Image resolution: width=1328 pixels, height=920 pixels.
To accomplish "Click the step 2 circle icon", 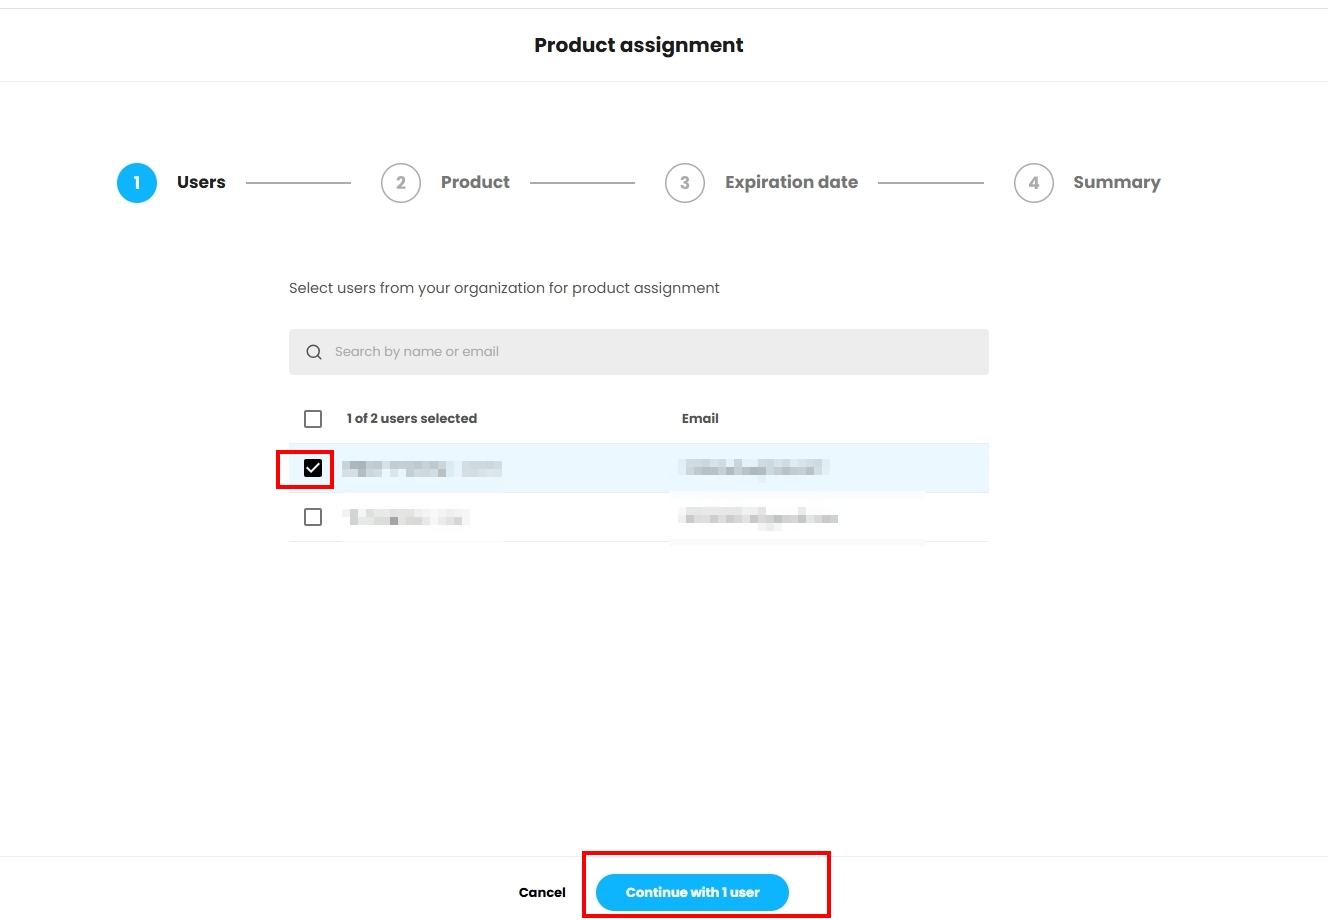I will 401,183.
